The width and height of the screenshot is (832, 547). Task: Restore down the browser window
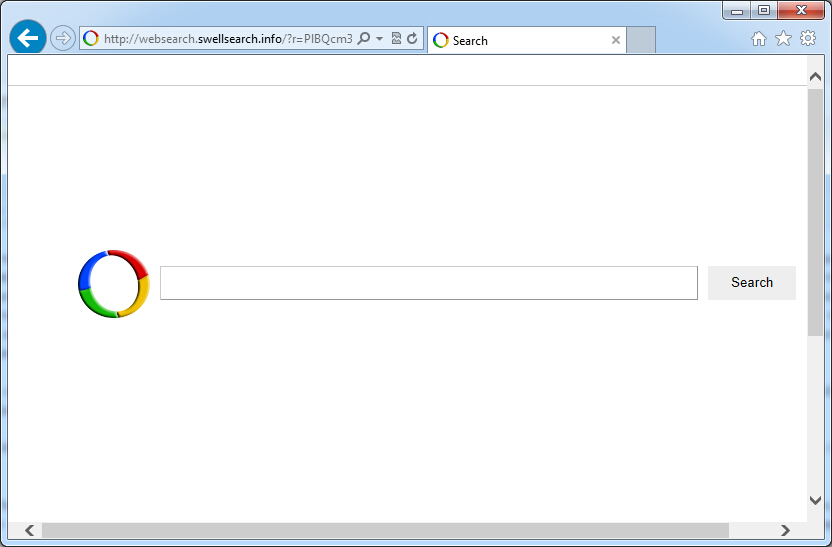click(764, 11)
